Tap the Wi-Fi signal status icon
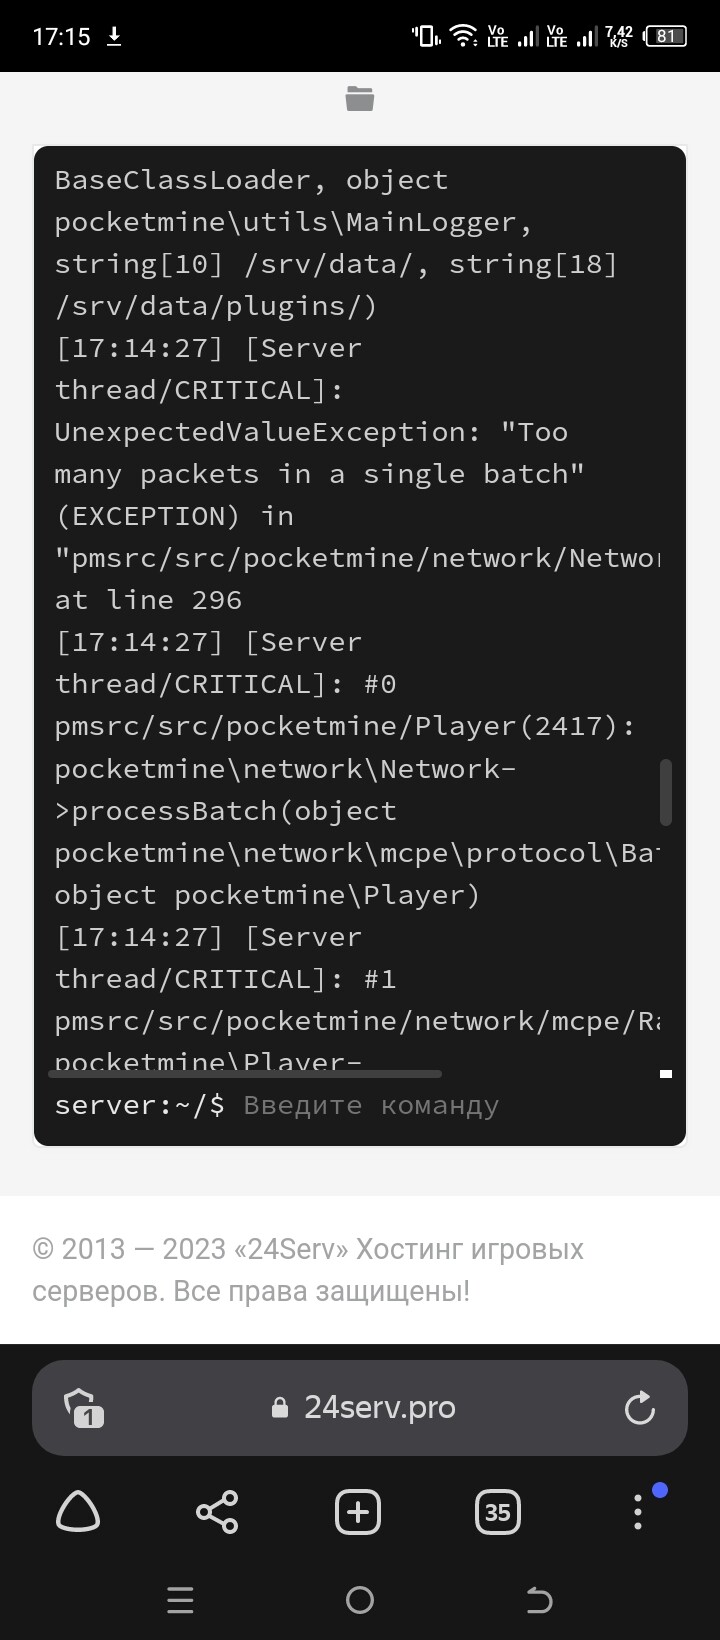 pyautogui.click(x=463, y=37)
